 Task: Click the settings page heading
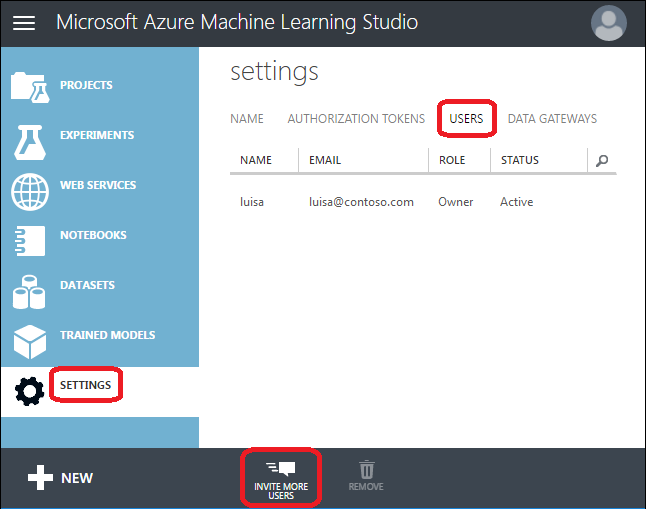274,72
